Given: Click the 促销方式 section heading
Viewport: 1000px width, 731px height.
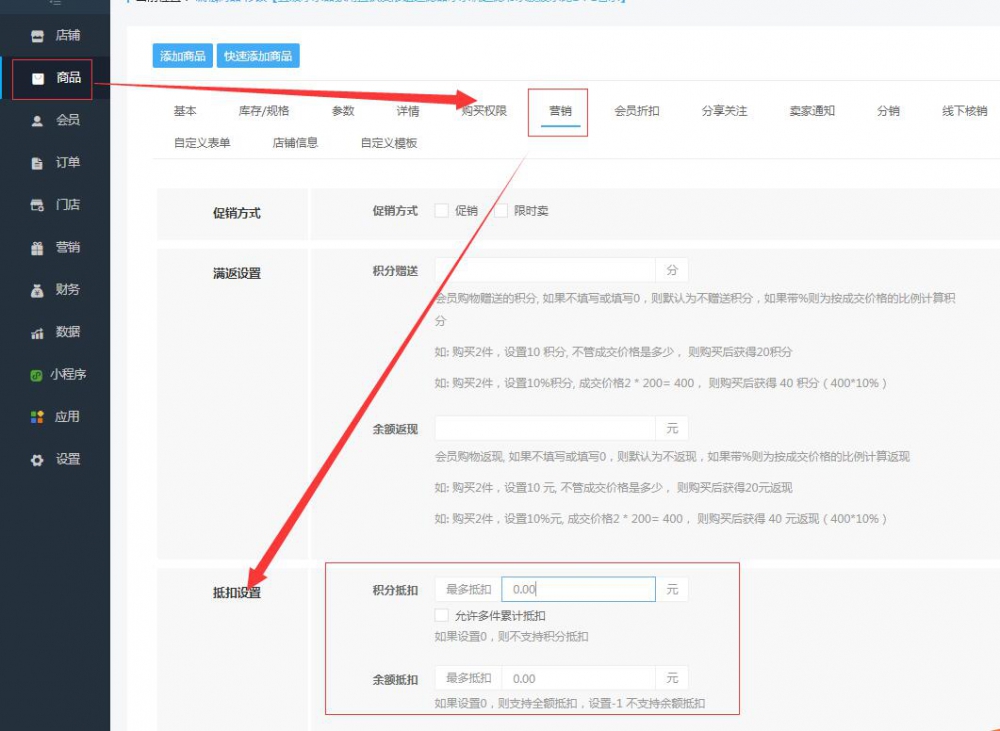Looking at the screenshot, I should (x=237, y=213).
